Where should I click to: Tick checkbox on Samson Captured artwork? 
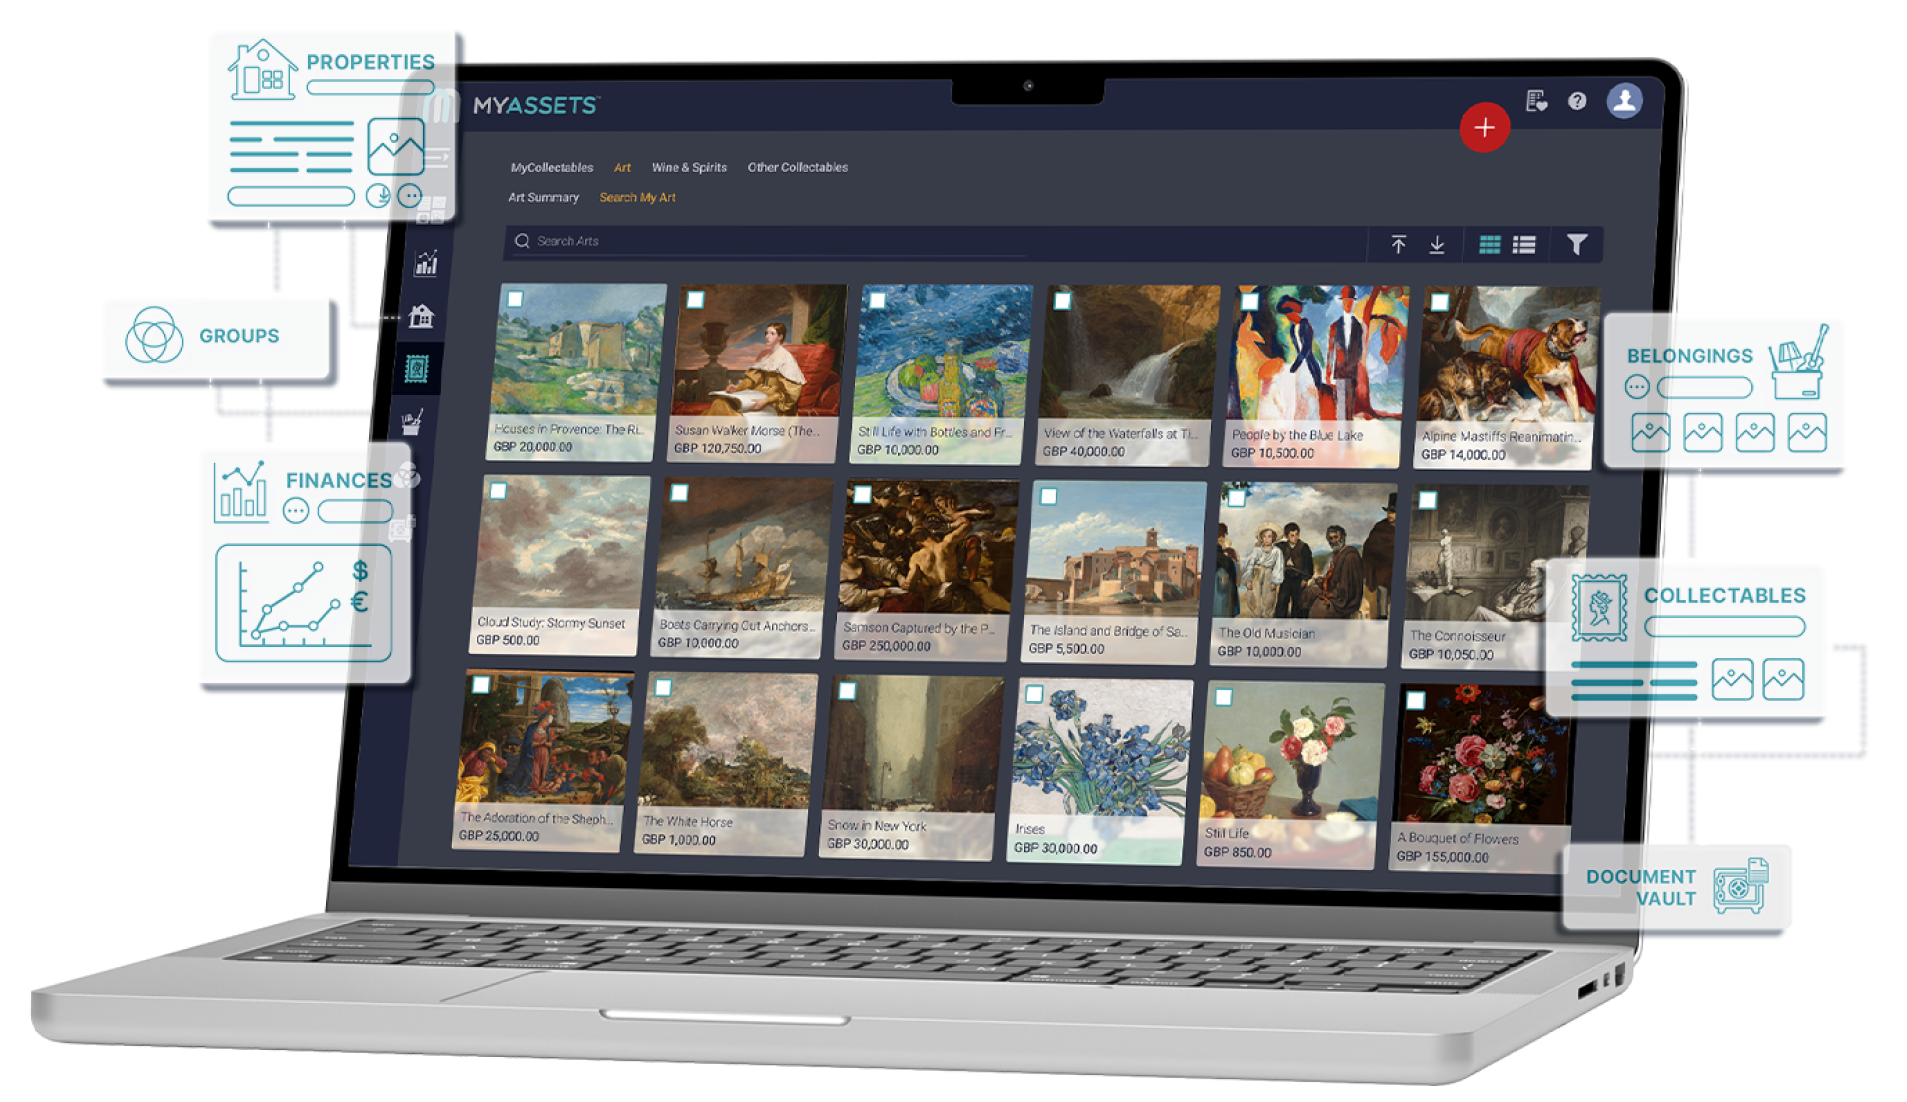(x=862, y=494)
